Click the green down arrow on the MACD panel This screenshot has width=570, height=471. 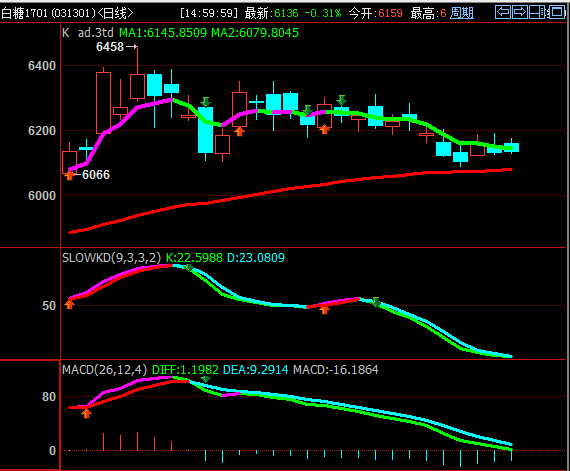click(206, 379)
